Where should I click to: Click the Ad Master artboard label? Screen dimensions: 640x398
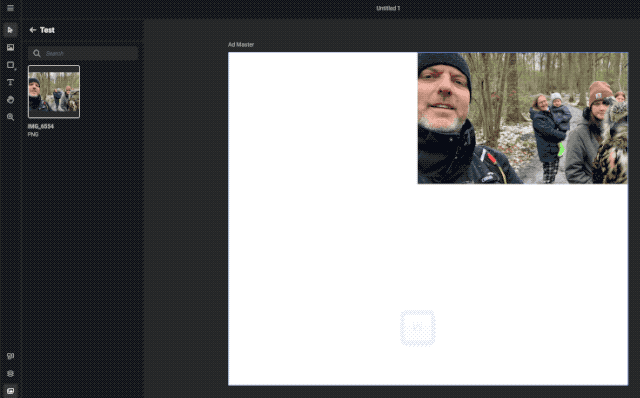click(241, 44)
